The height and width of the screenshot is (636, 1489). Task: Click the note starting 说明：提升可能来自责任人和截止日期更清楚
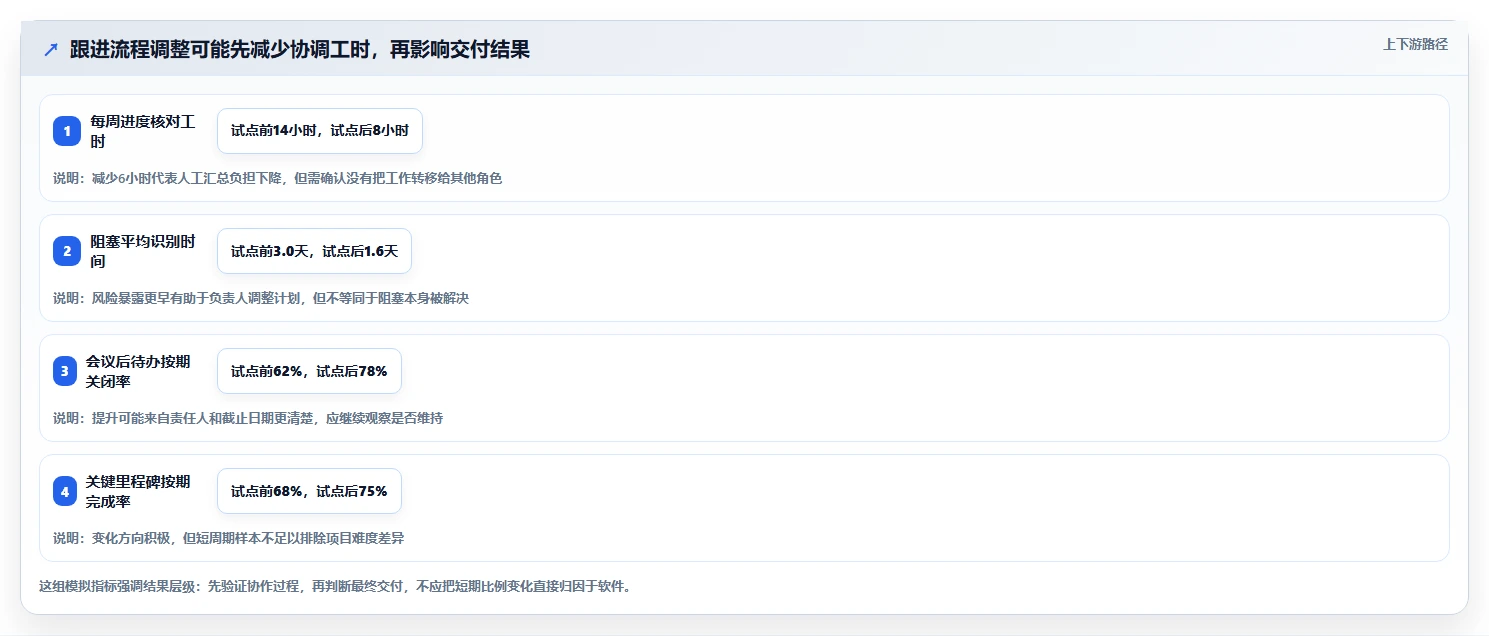248,418
